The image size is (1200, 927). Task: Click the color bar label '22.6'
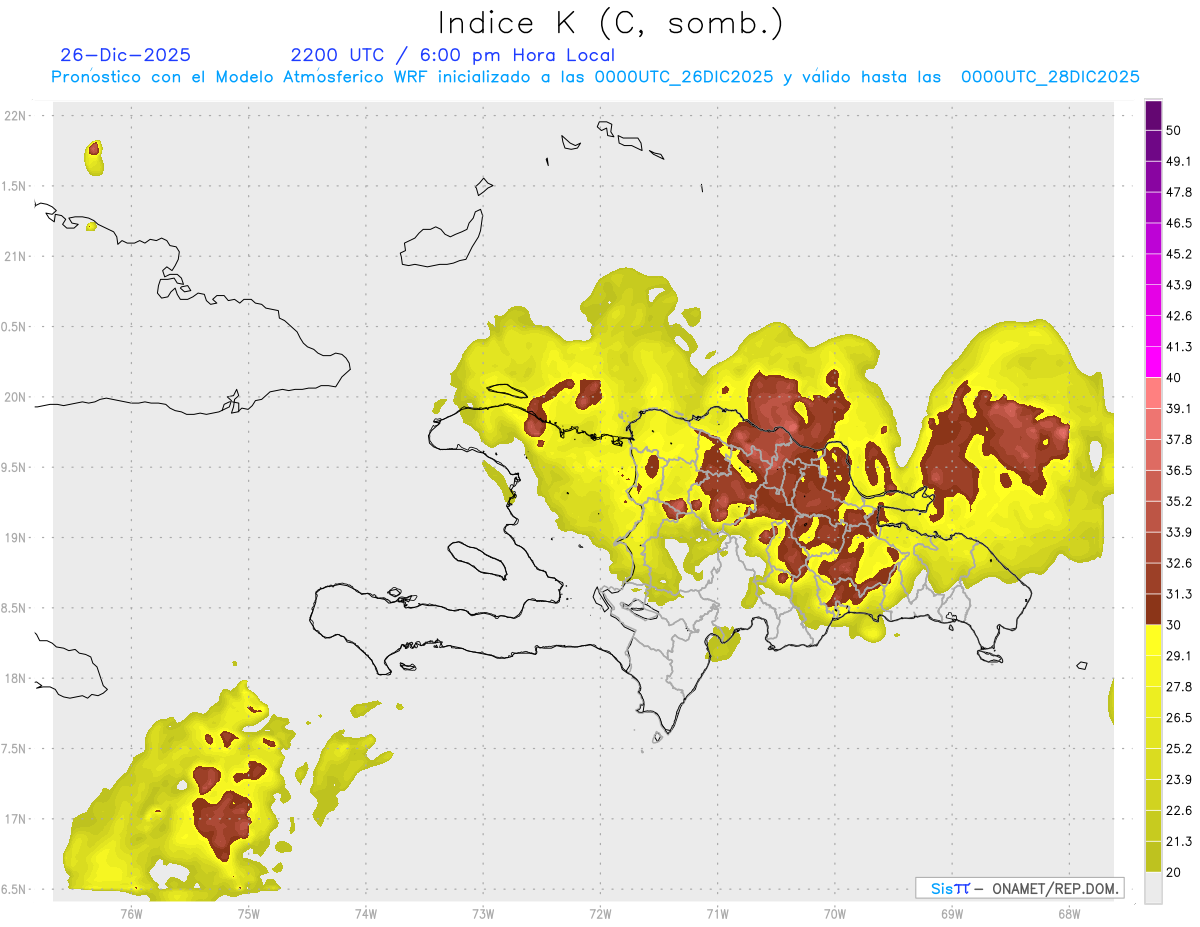click(x=1179, y=810)
